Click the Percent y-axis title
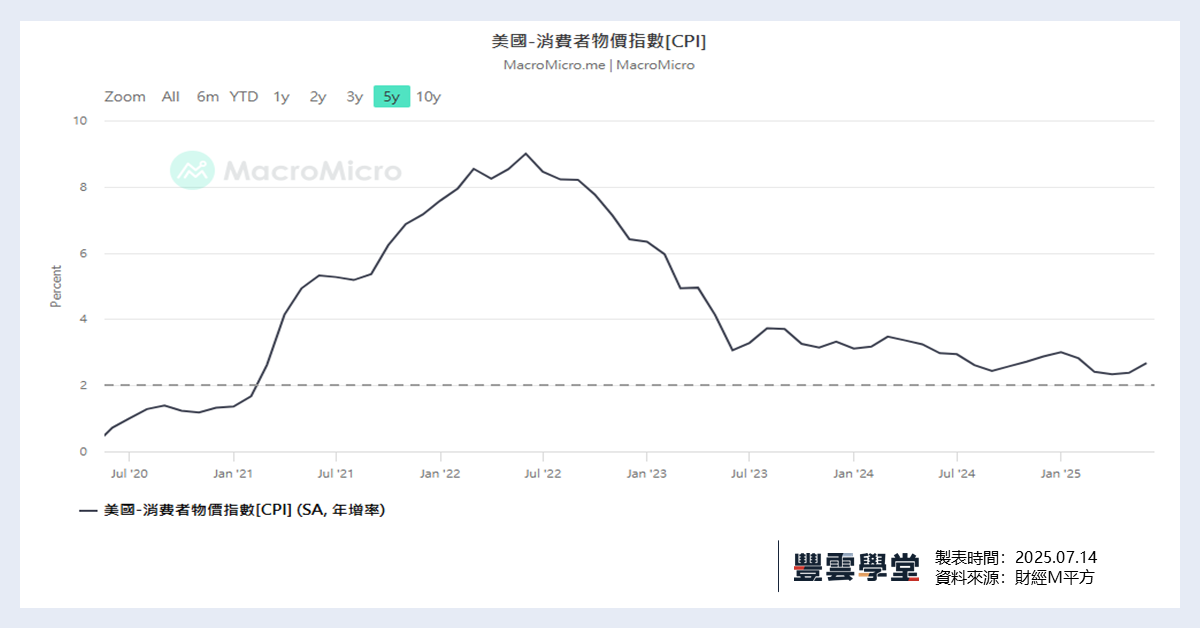Screen dimensions: 1200x628 56,286
